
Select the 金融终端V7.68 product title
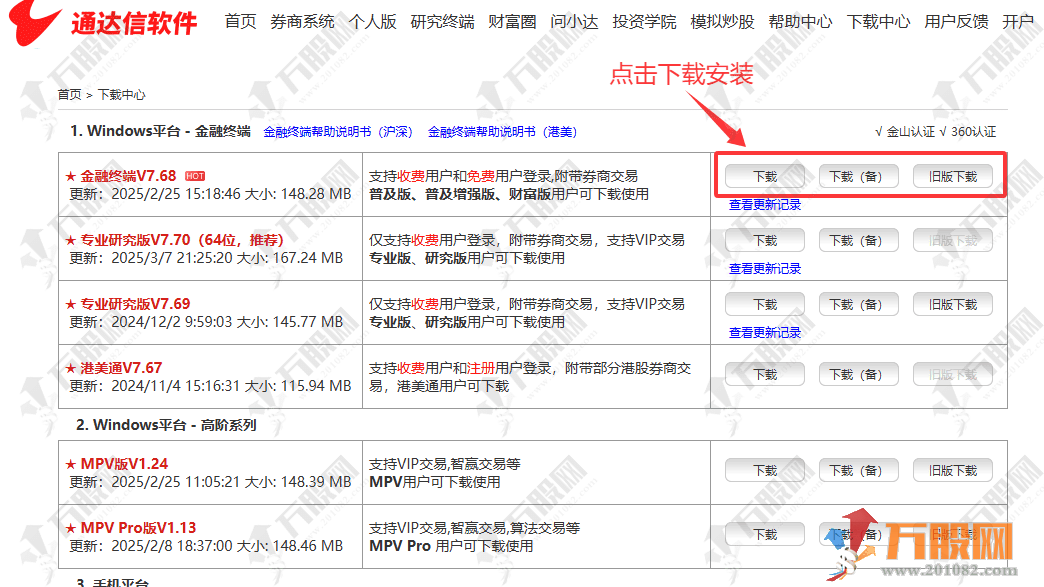128,176
